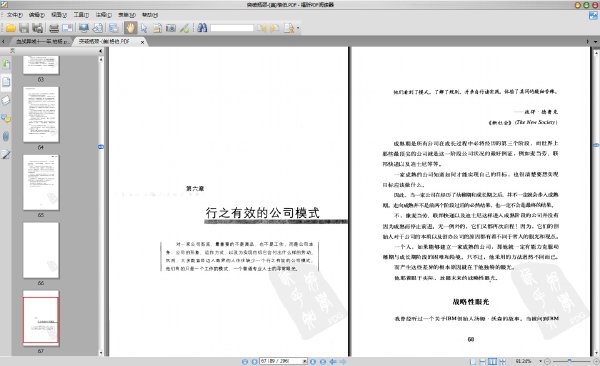This screenshot has width=600, height=366.
Task: Select page 65 thumbnail
Action: pos(41,182)
